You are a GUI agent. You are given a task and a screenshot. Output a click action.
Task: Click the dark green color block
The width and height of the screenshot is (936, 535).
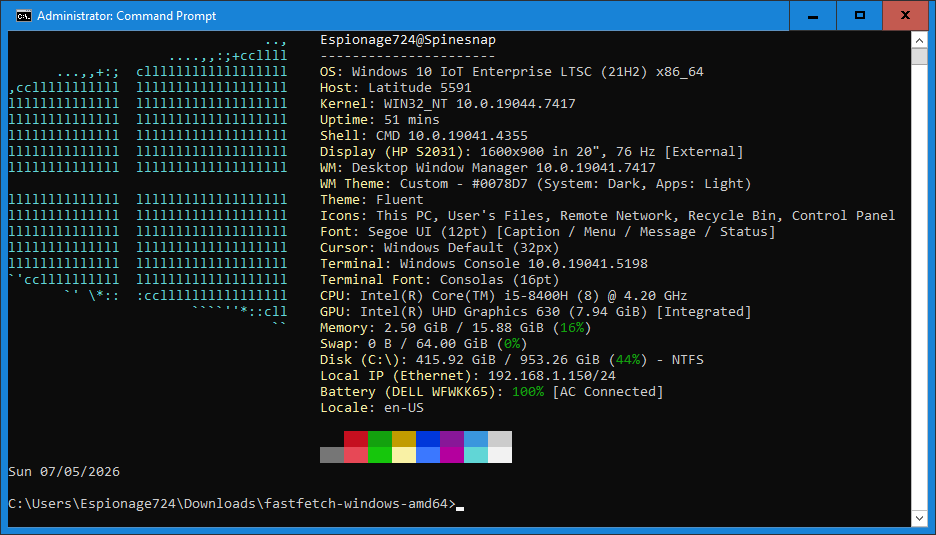click(x=380, y=439)
